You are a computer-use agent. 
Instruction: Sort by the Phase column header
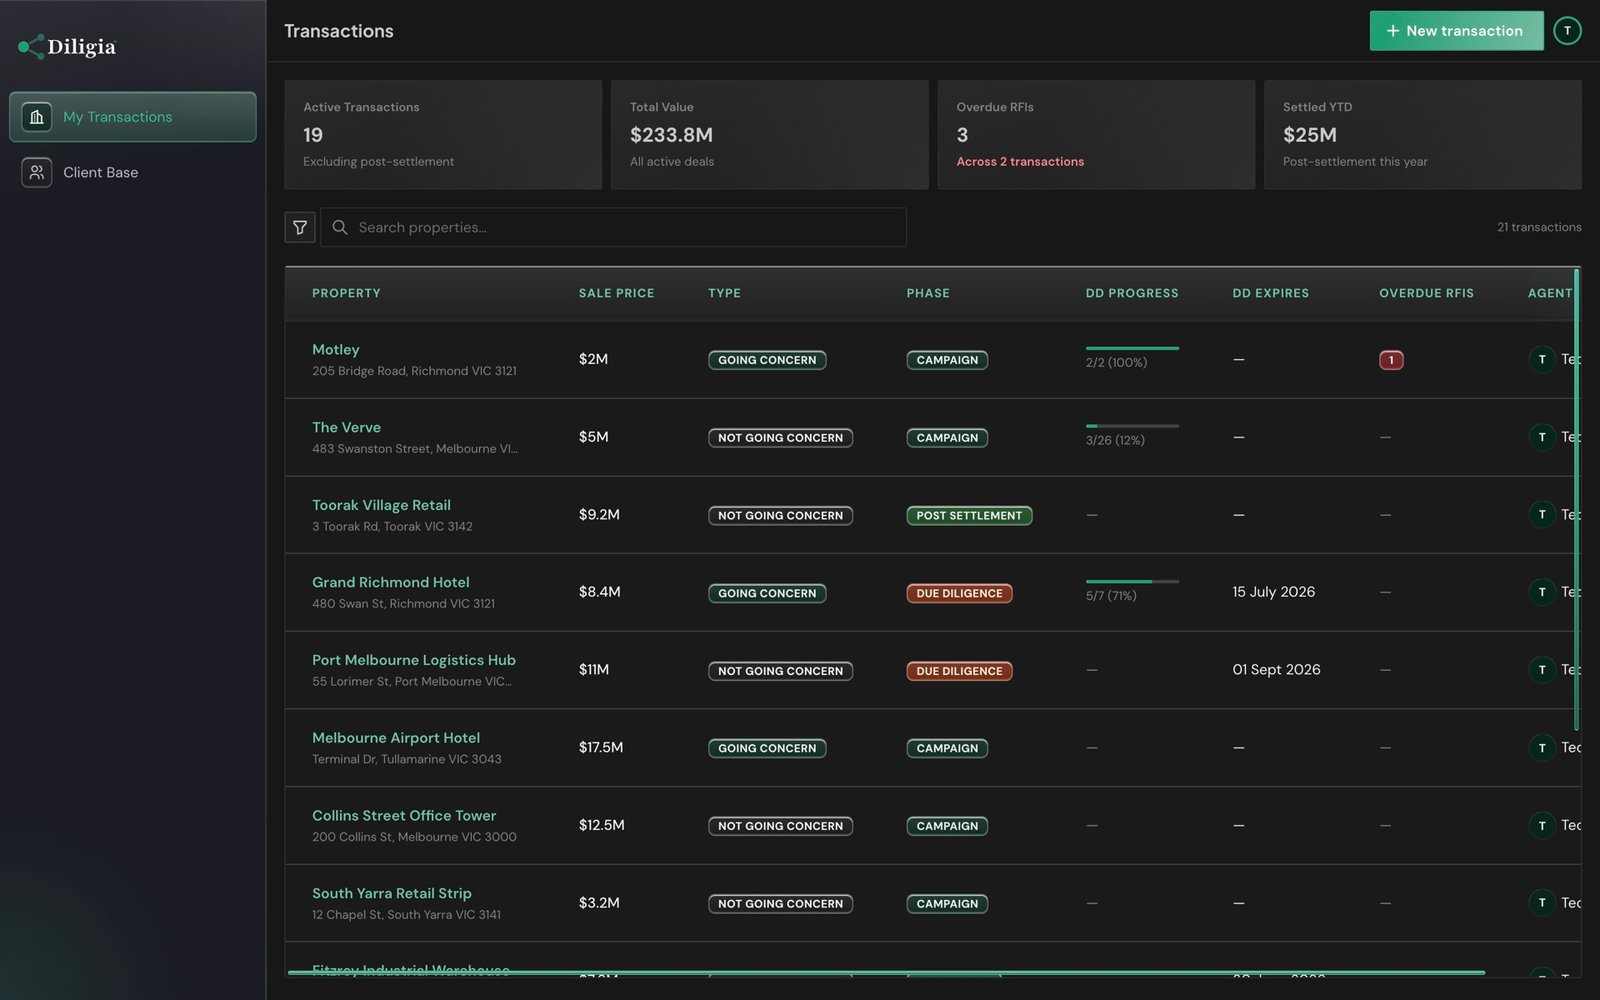928,293
